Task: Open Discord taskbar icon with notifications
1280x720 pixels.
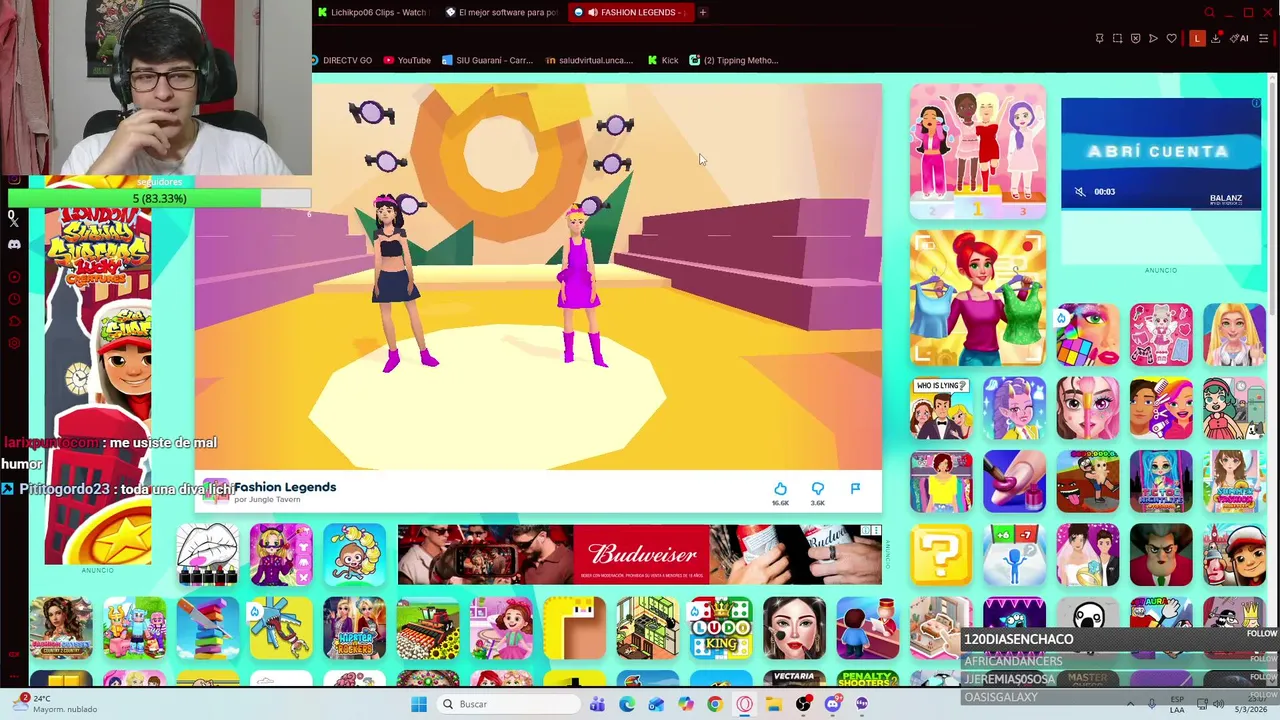Action: click(832, 704)
